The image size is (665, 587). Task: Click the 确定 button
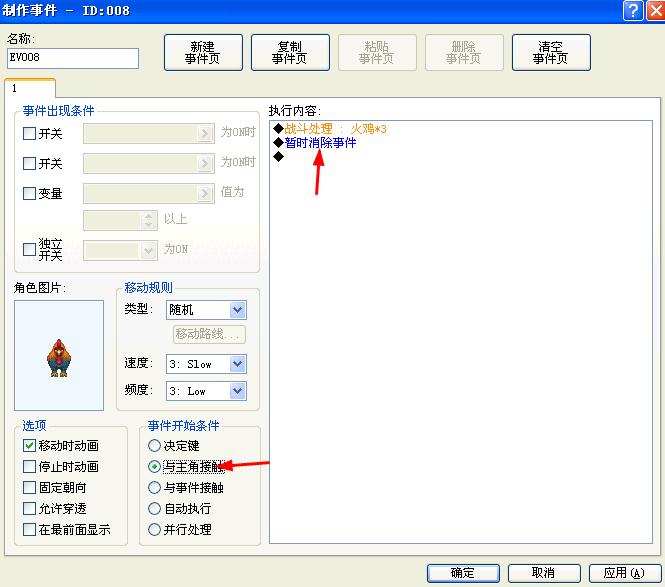[463, 573]
